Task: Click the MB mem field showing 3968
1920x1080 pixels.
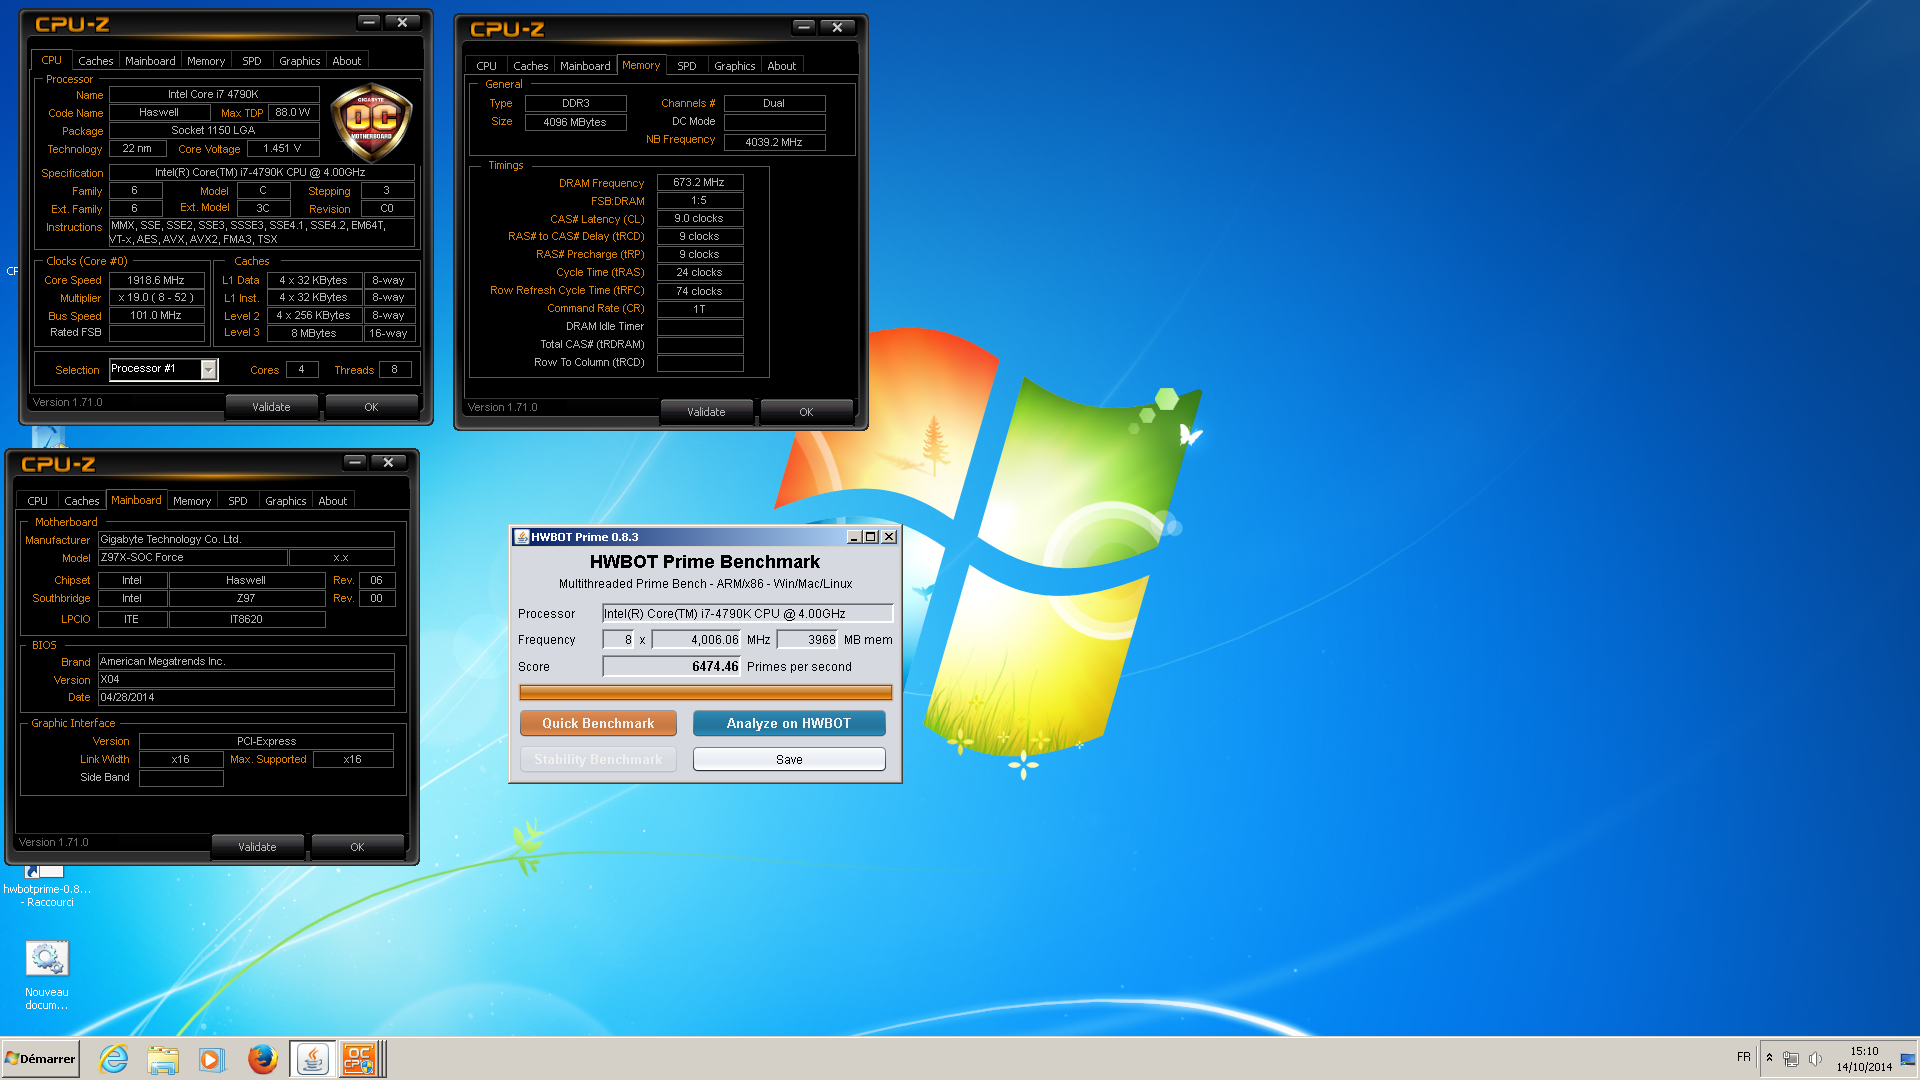Action: (807, 640)
